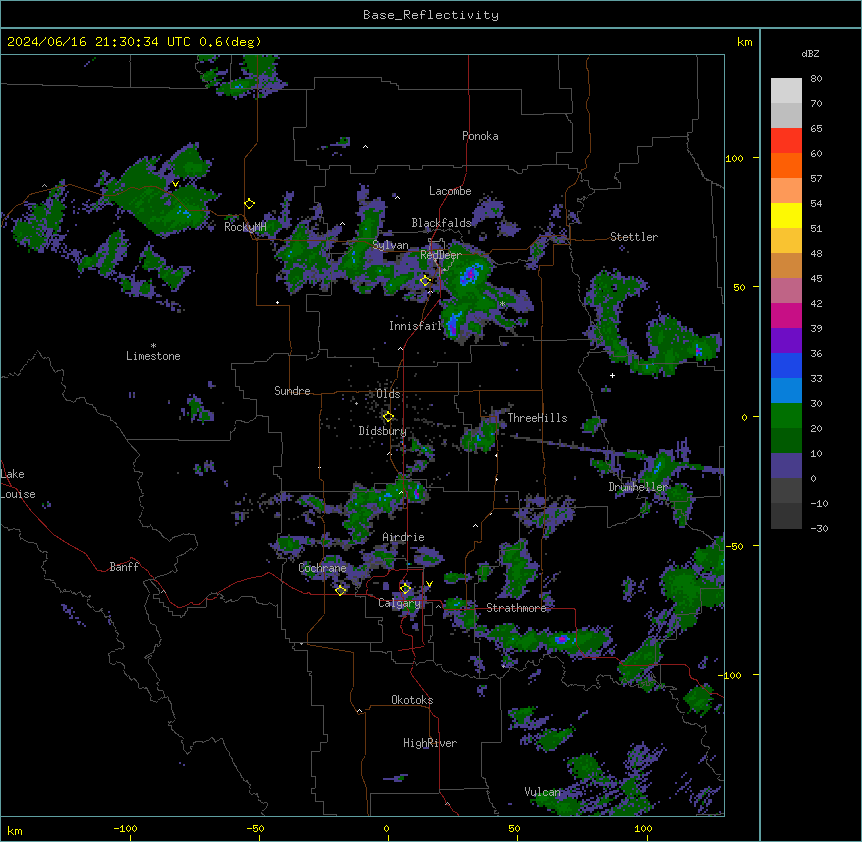Click the Ponoka city label

coord(480,136)
